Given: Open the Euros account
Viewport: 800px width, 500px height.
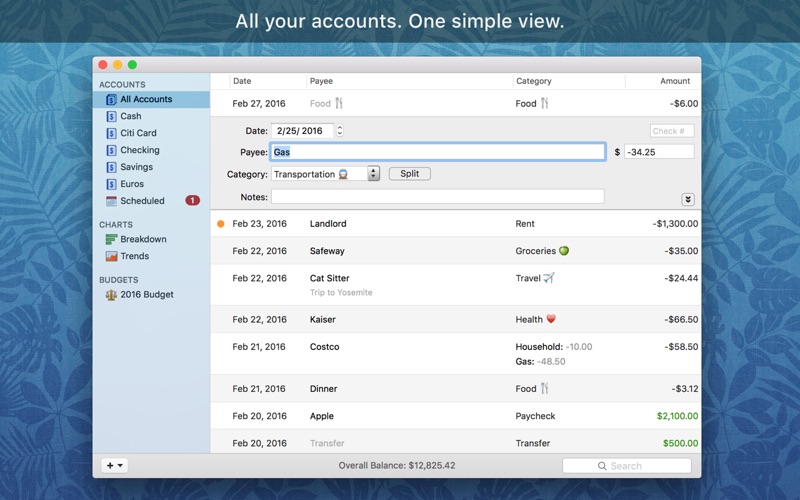Looking at the screenshot, I should click(131, 184).
